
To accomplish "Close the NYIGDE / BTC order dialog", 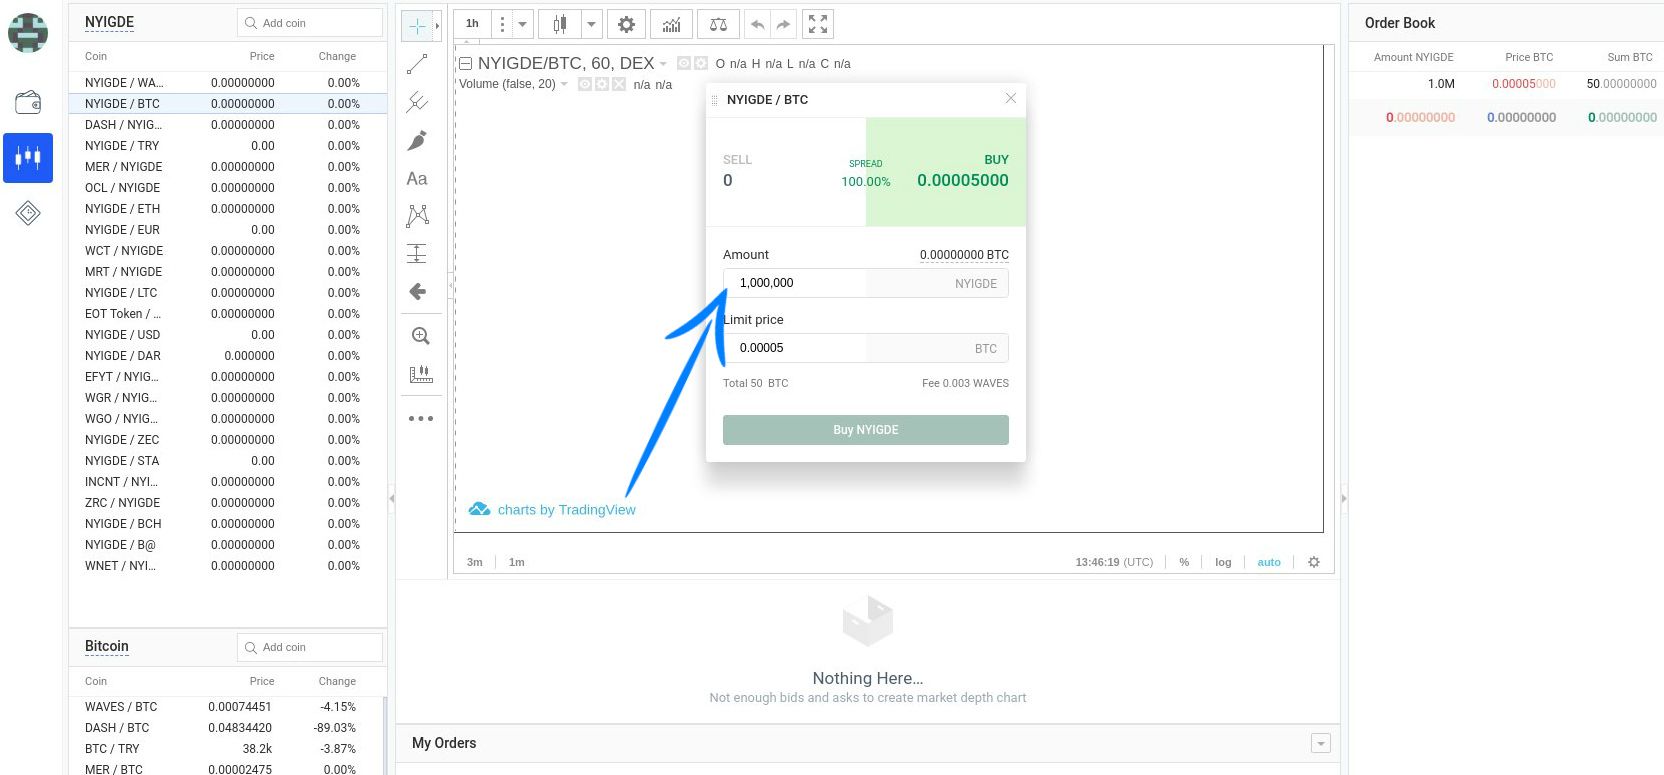I will tap(1011, 98).
